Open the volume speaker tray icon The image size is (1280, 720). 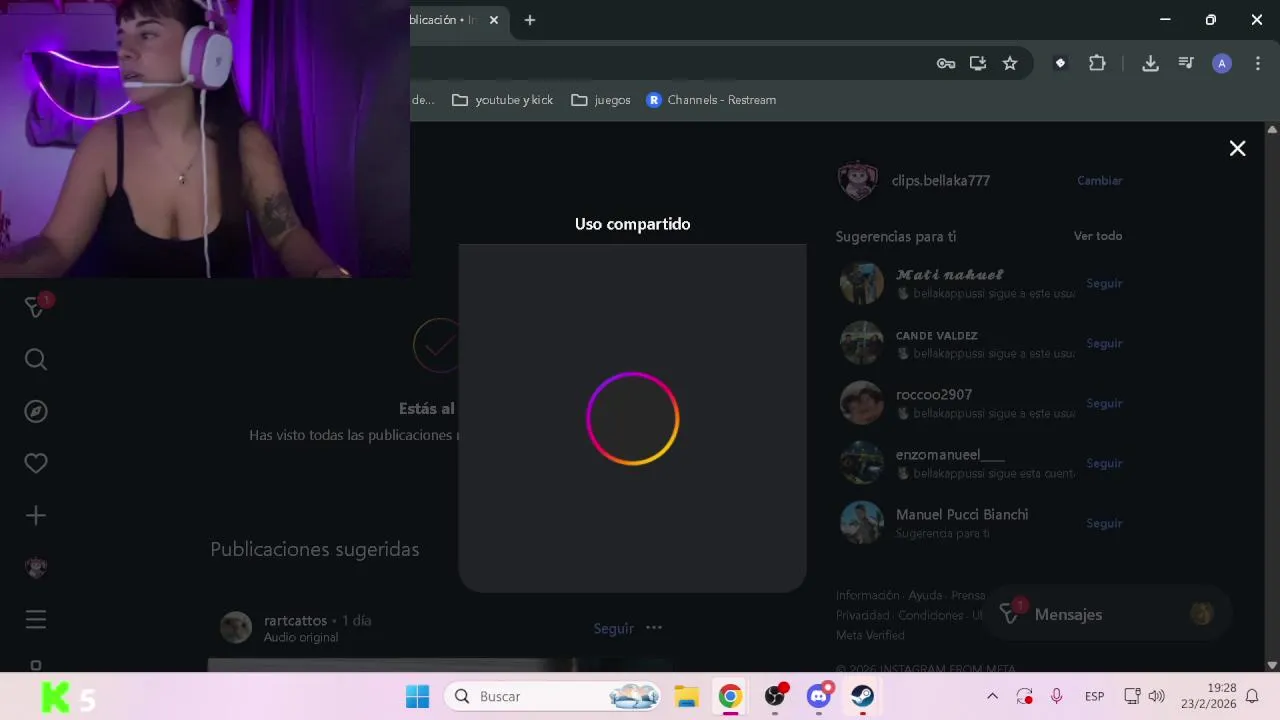tap(1157, 696)
